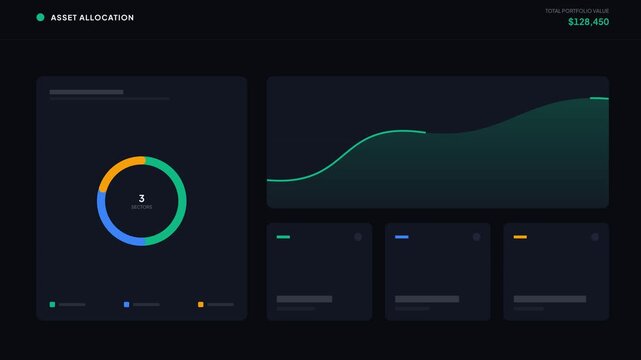Screen dimensions: 641x360
Task: Click the blue legend swatch
Action: point(126,304)
